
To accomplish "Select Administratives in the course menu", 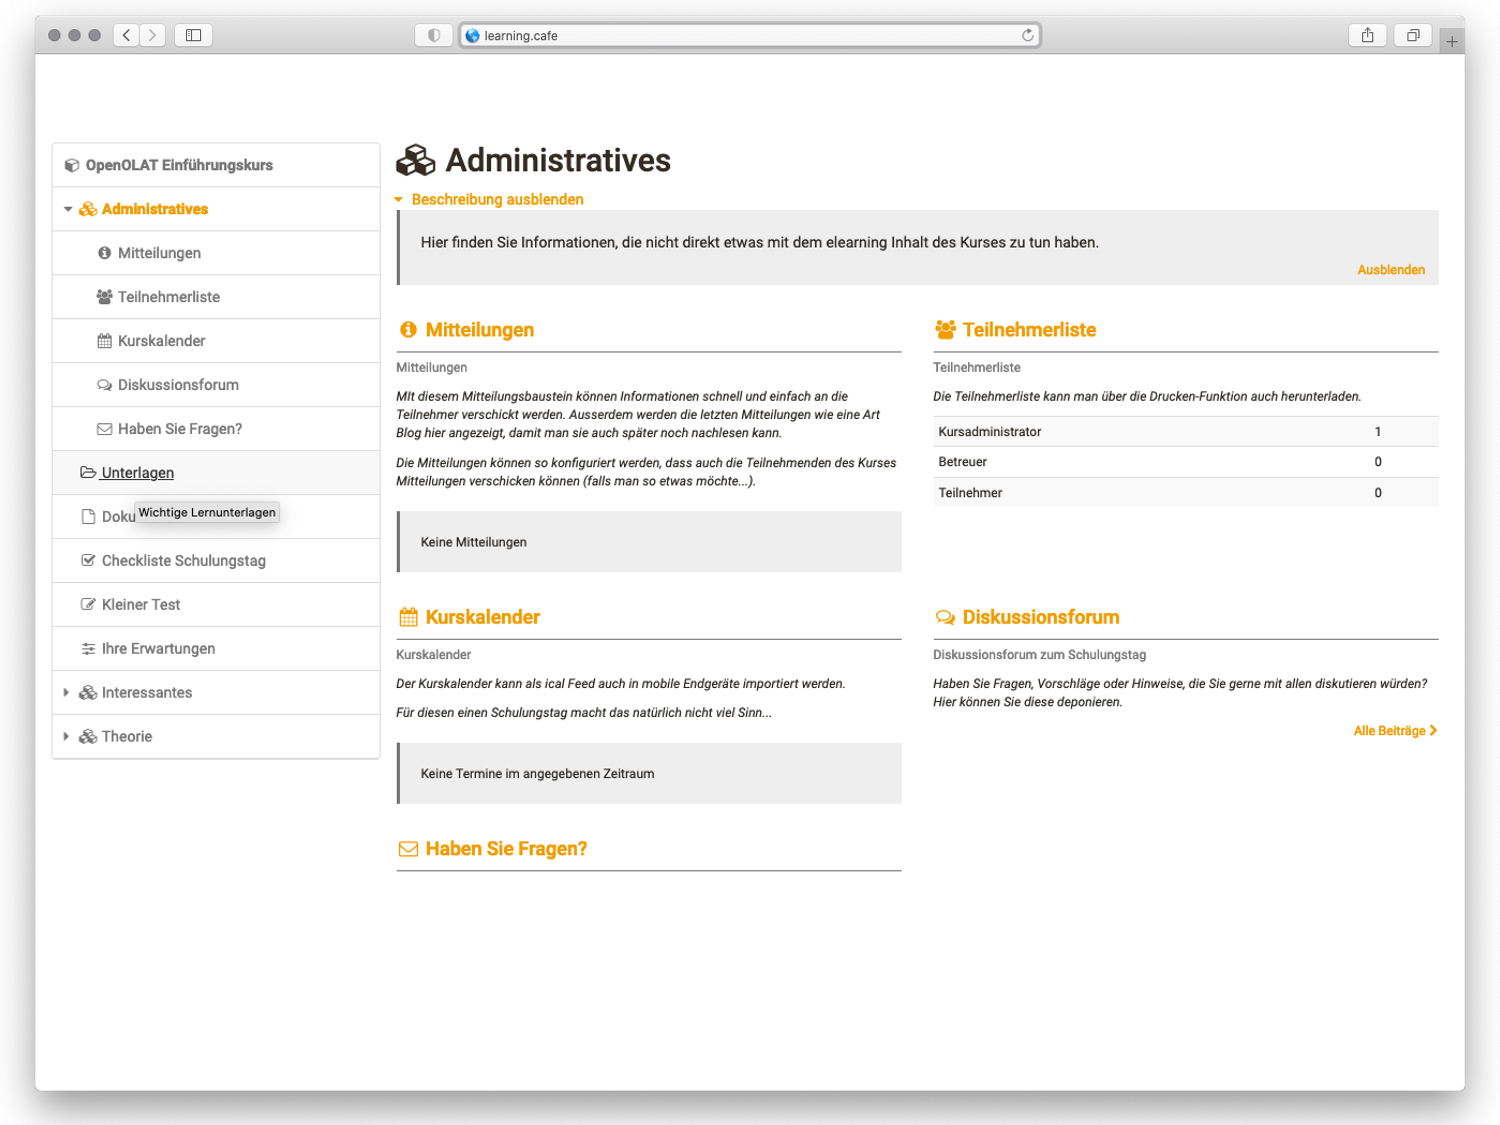I will (x=155, y=210).
